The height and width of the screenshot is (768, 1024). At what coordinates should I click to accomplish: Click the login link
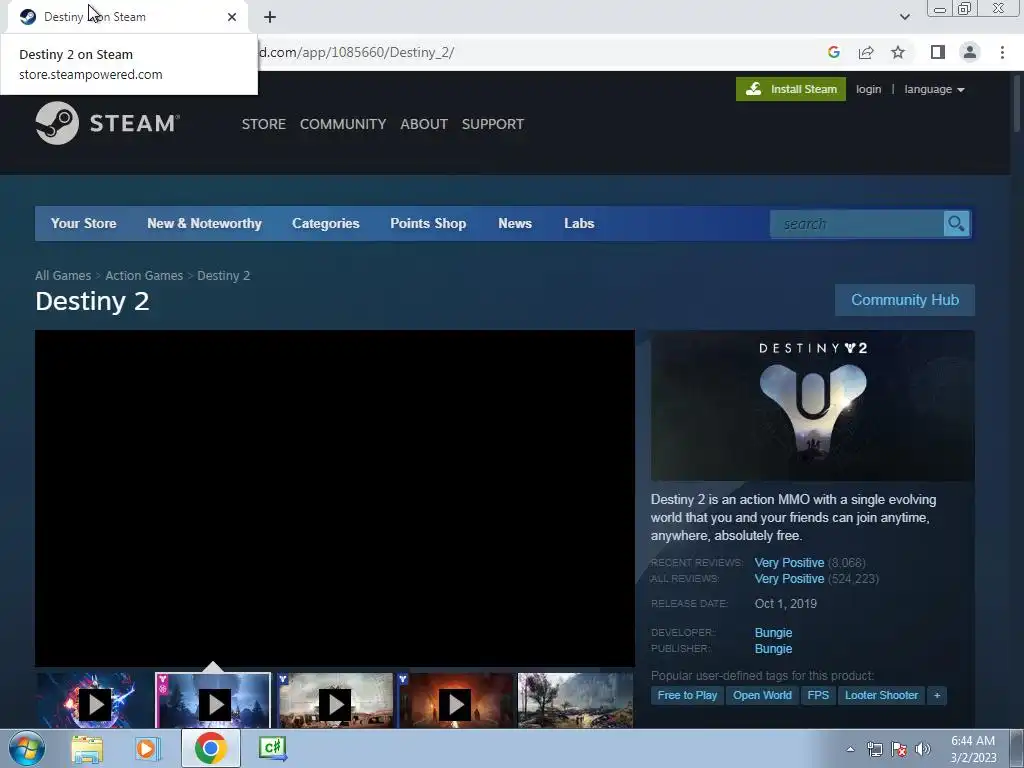[869, 89]
